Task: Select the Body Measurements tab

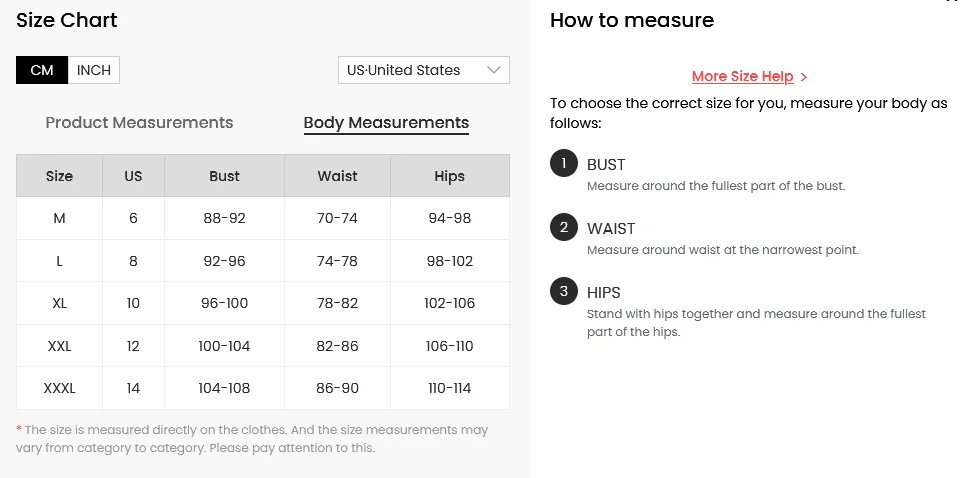Action: [386, 123]
